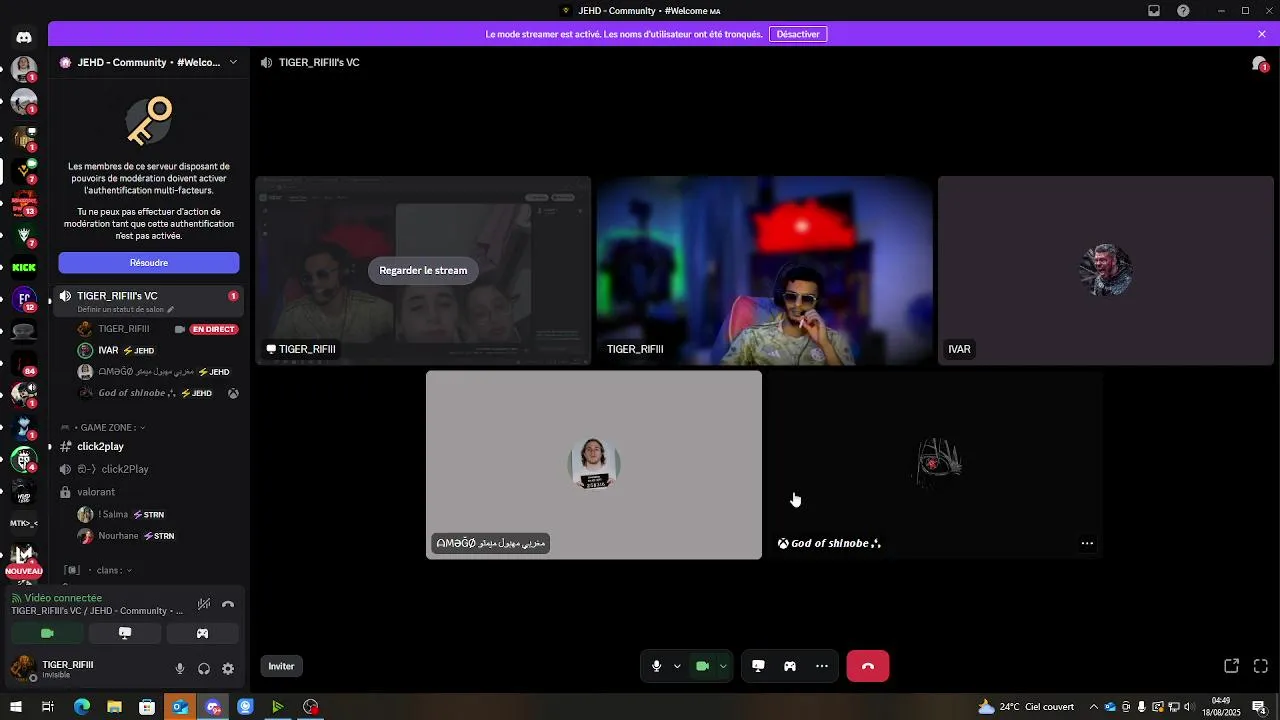This screenshot has height=720, width=1280.
Task: Toggle microphone mute in call controls
Action: 656,666
